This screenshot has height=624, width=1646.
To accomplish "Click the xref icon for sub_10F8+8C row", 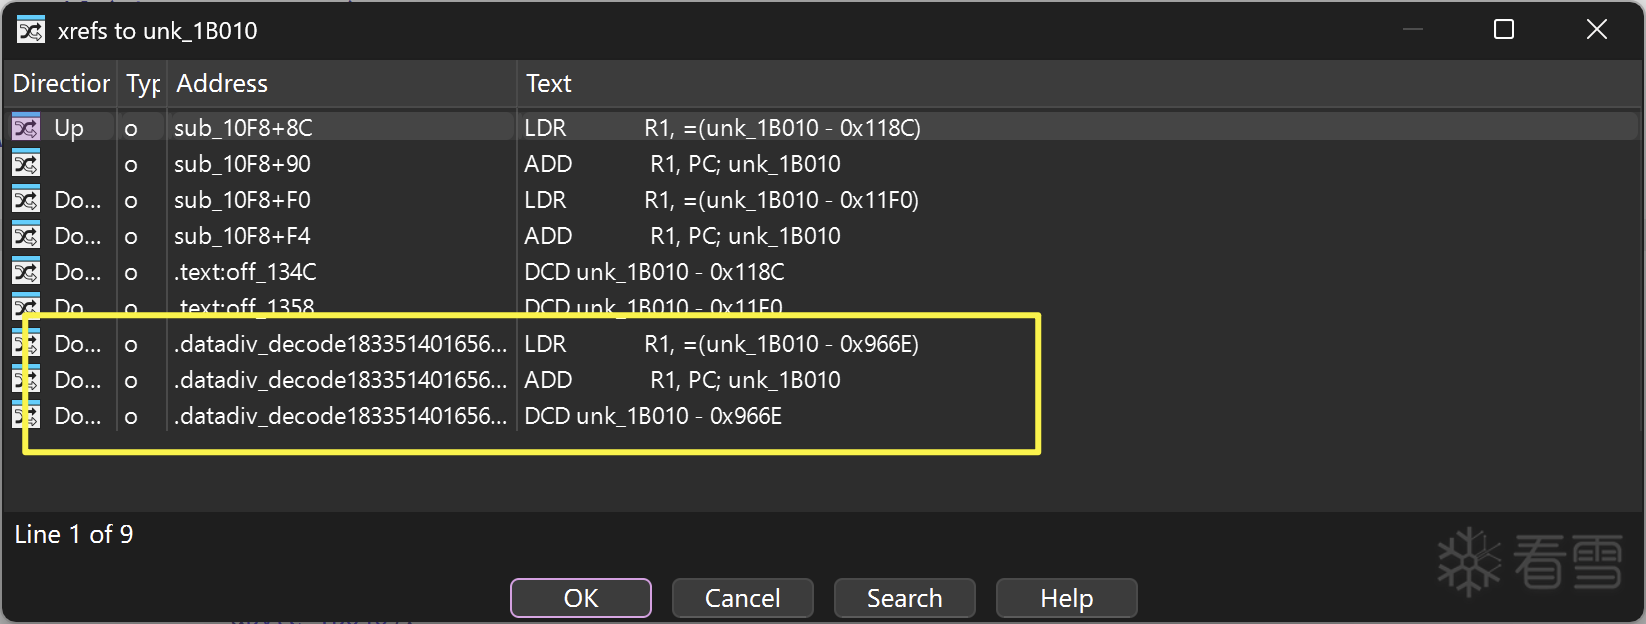I will 26,128.
